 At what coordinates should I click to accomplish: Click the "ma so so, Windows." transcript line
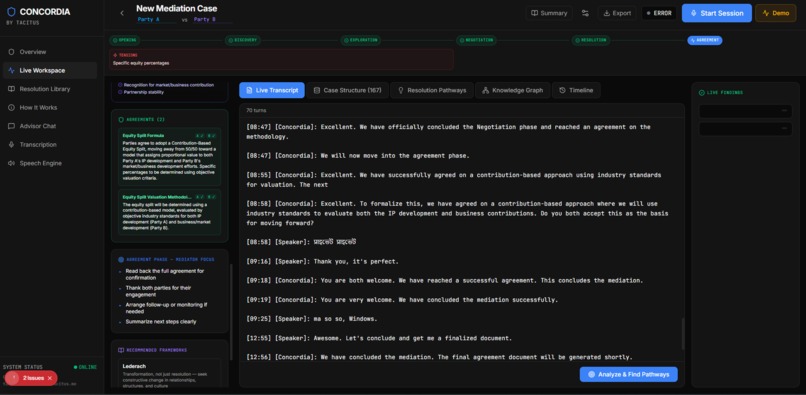[x=312, y=319]
